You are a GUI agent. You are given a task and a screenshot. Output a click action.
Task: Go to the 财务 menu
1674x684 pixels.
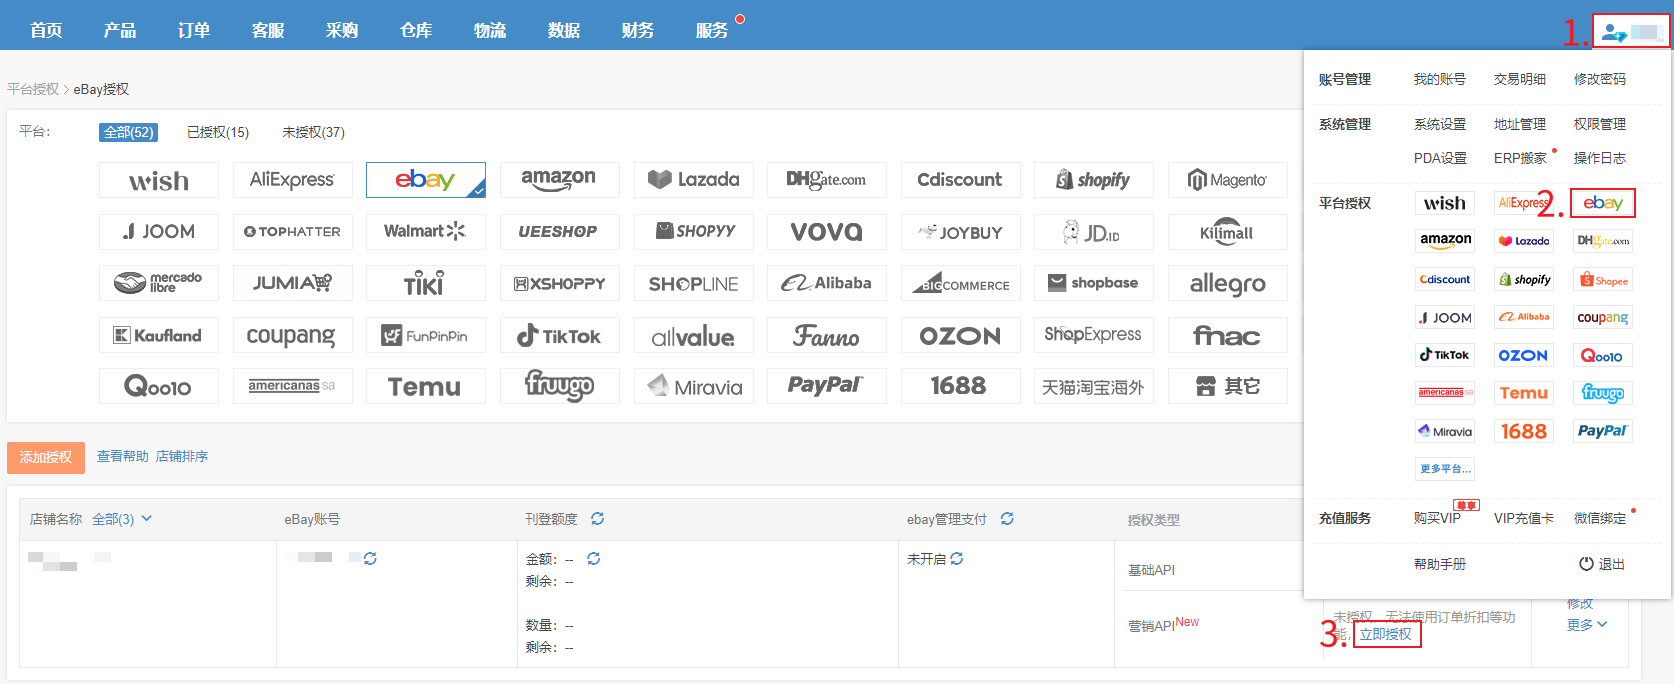click(638, 30)
